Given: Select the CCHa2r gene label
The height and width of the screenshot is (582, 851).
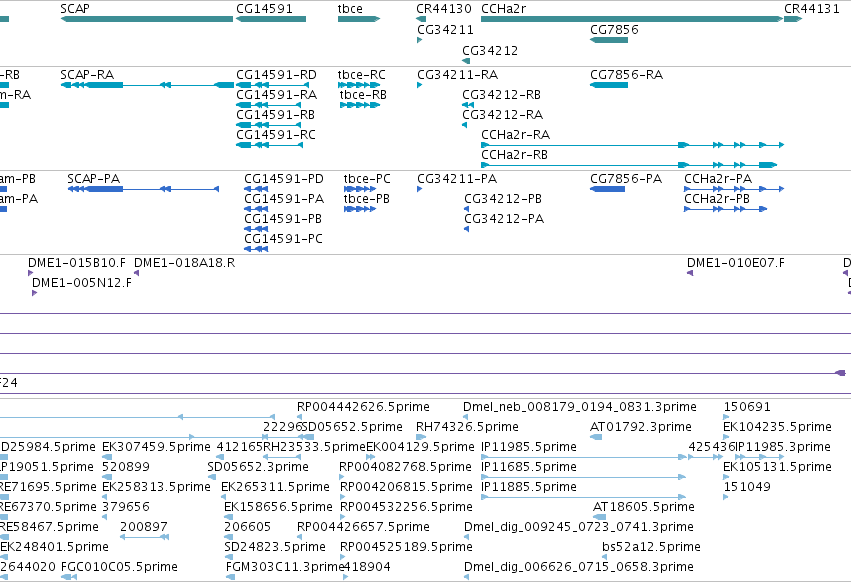Looking at the screenshot, I should pos(503,9).
